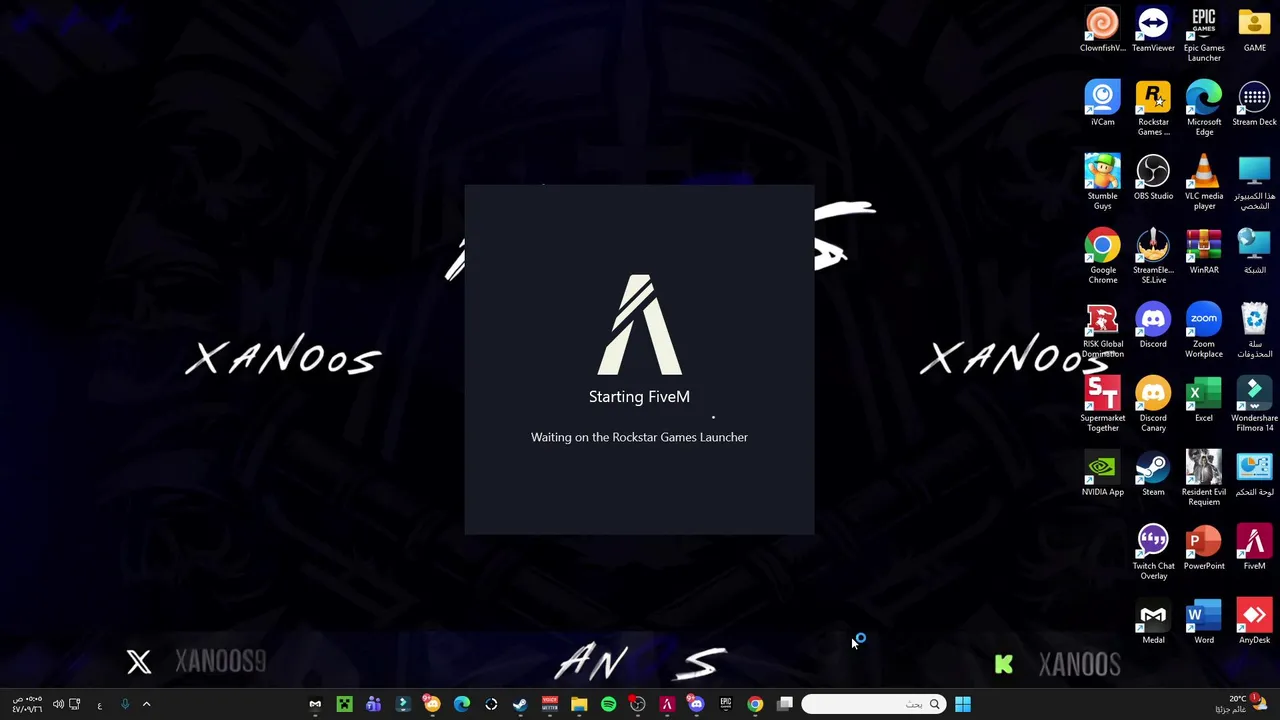Screen dimensions: 1280x720
Task: Expand the hidden system tray icons chevron
Action: pyautogui.click(x=146, y=704)
